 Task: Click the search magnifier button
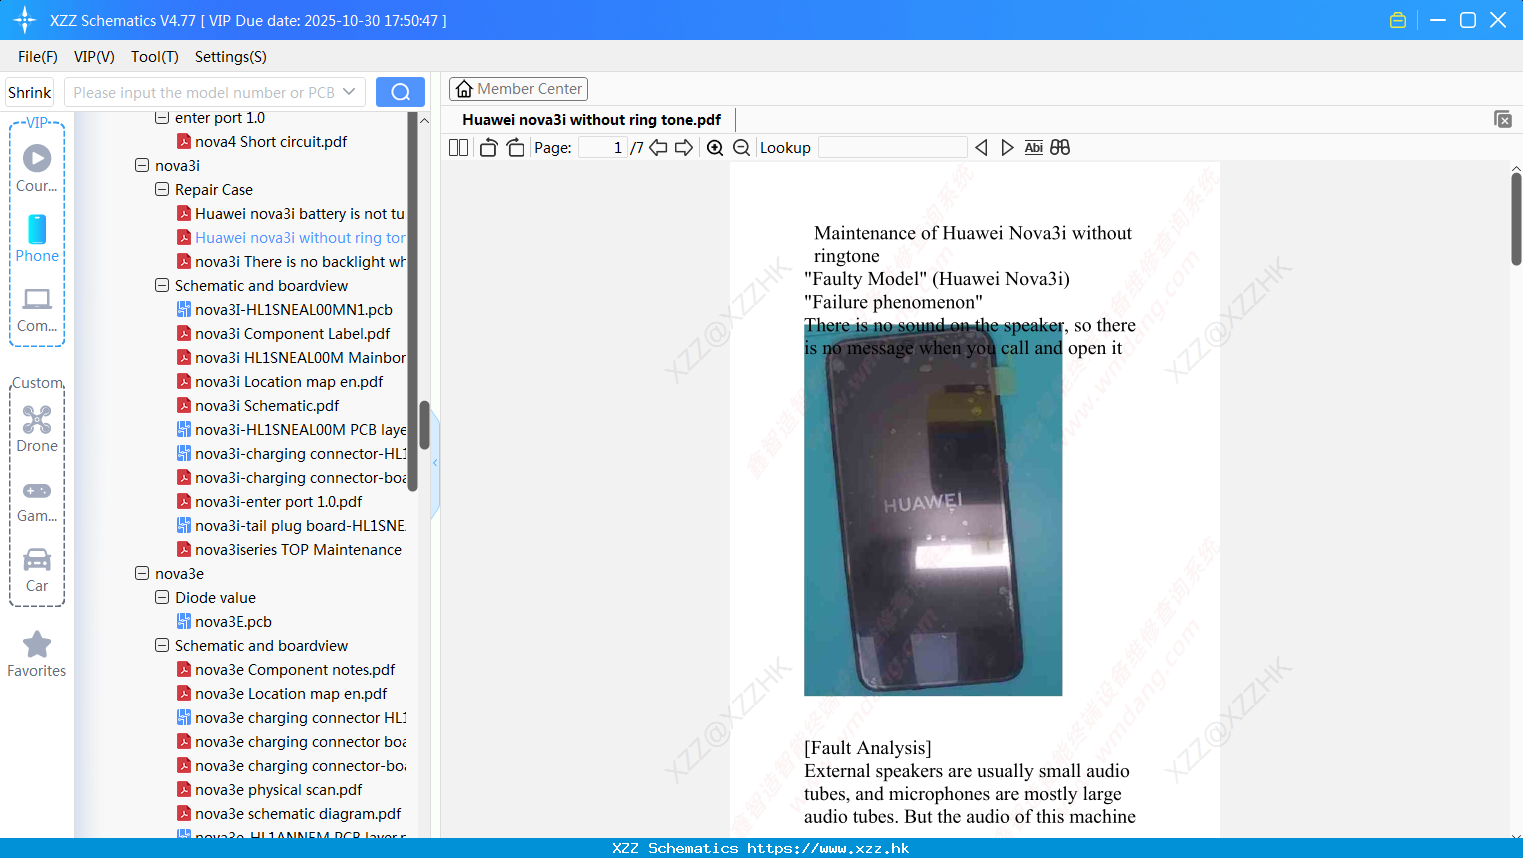(400, 92)
